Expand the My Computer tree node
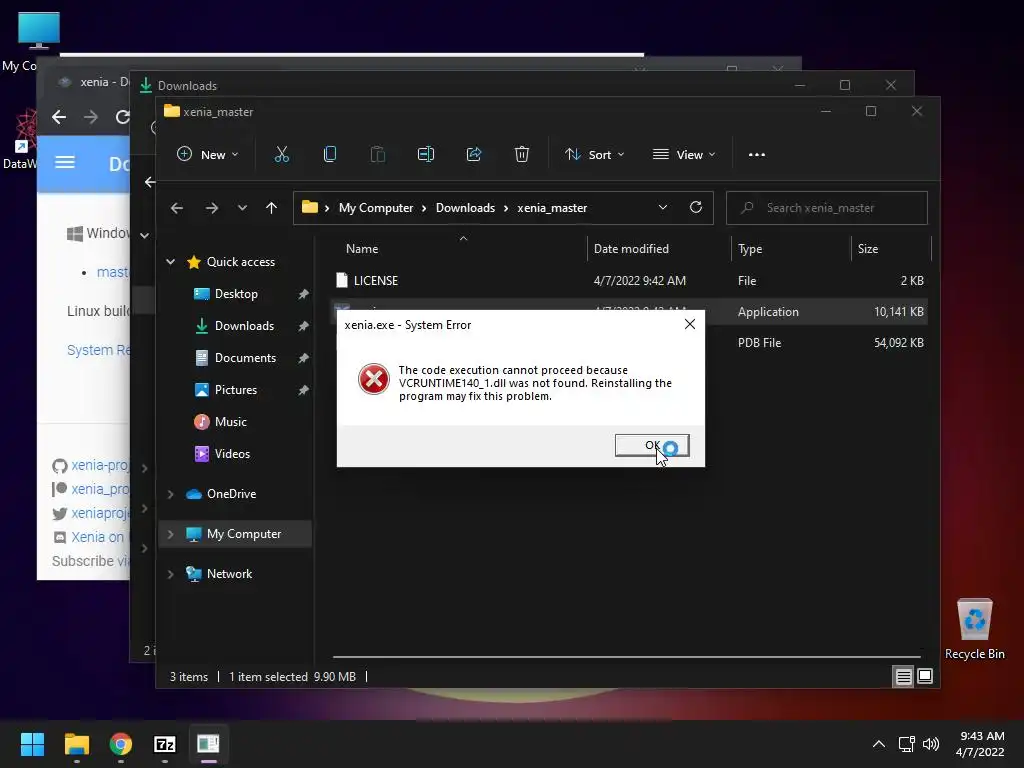Screen dimensions: 1024x768 click(x=170, y=534)
